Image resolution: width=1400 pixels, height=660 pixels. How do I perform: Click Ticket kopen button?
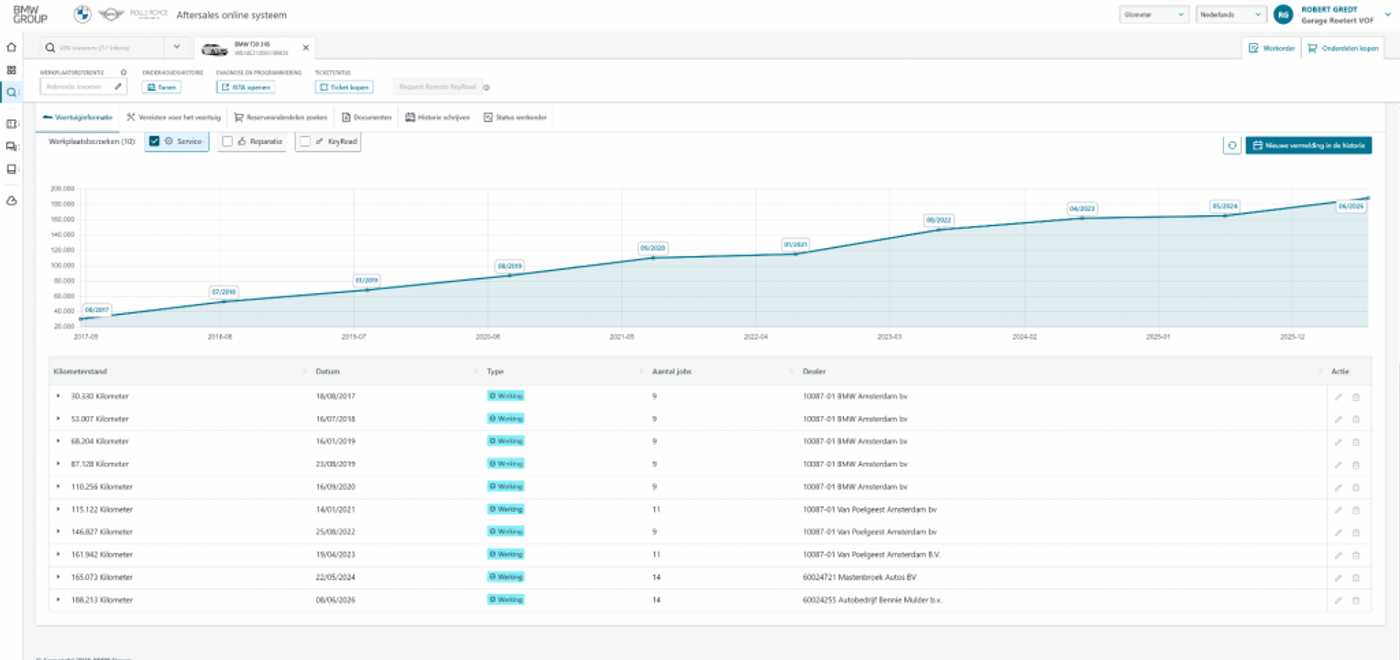[x=343, y=87]
